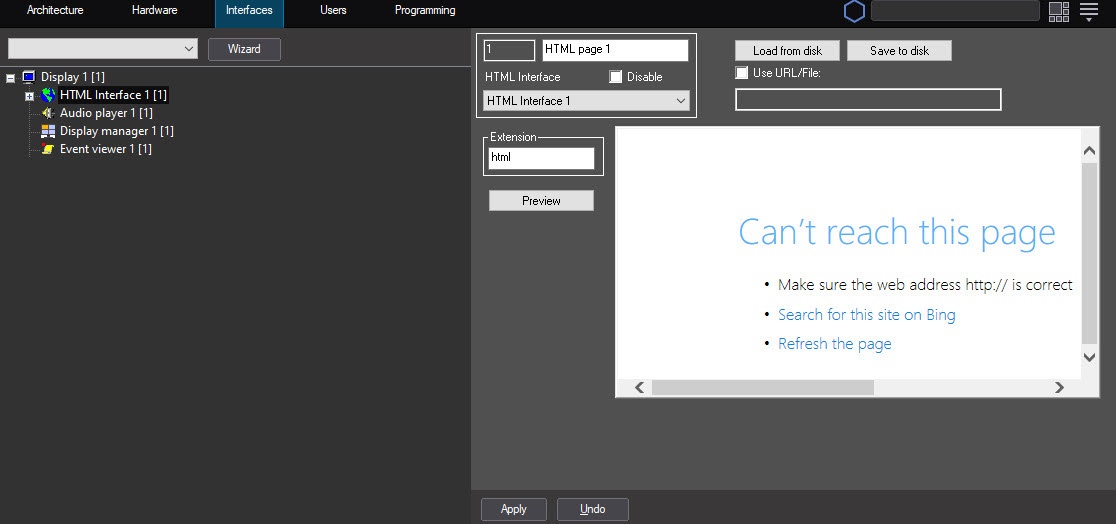The height and width of the screenshot is (524, 1116).
Task: Click the Event viewer 1 yellow icon
Action: tap(48, 149)
